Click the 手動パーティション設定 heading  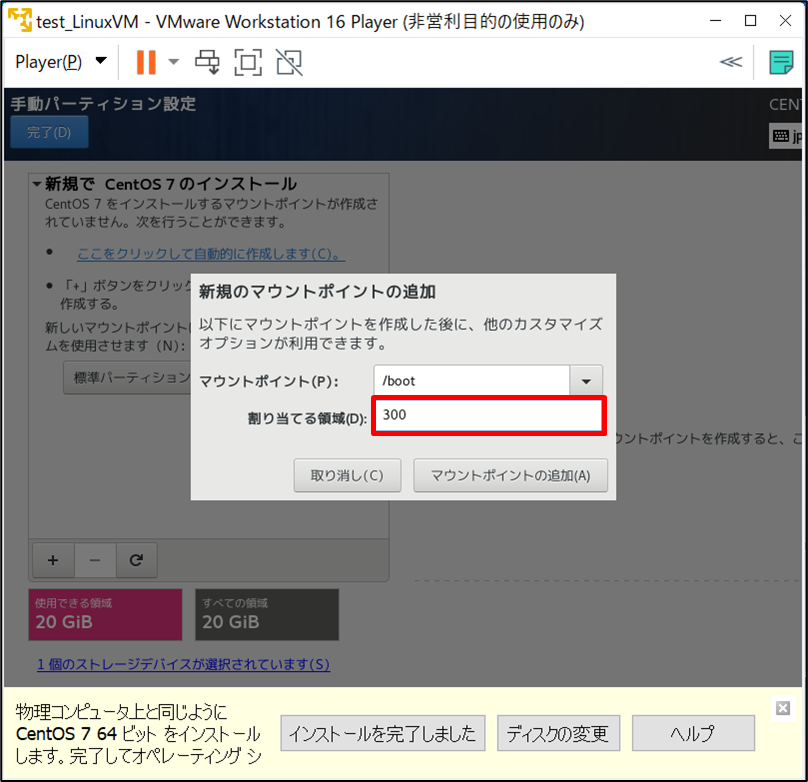(103, 104)
